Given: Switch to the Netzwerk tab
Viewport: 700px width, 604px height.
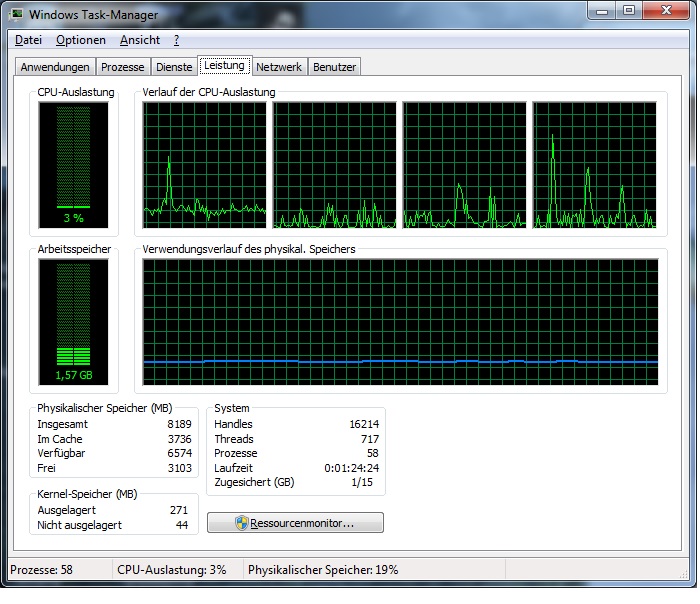Looking at the screenshot, I should pyautogui.click(x=279, y=67).
